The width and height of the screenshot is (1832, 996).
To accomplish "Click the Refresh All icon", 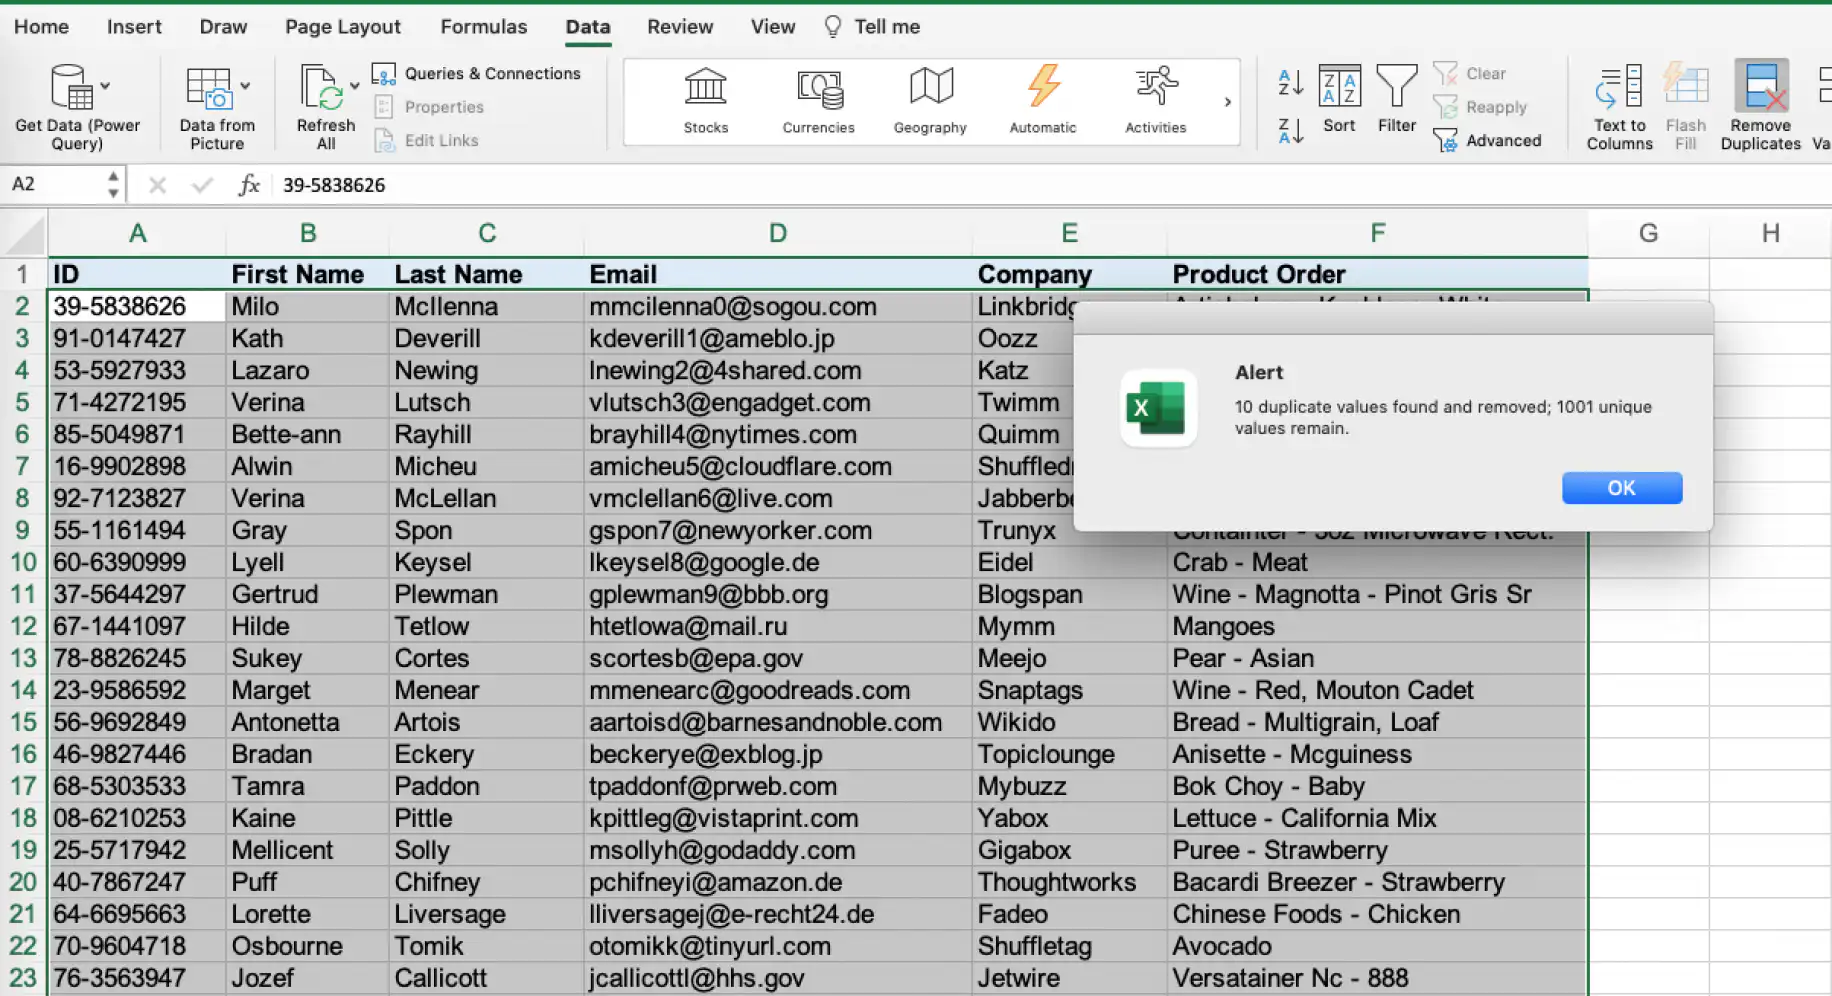I will pyautogui.click(x=321, y=88).
